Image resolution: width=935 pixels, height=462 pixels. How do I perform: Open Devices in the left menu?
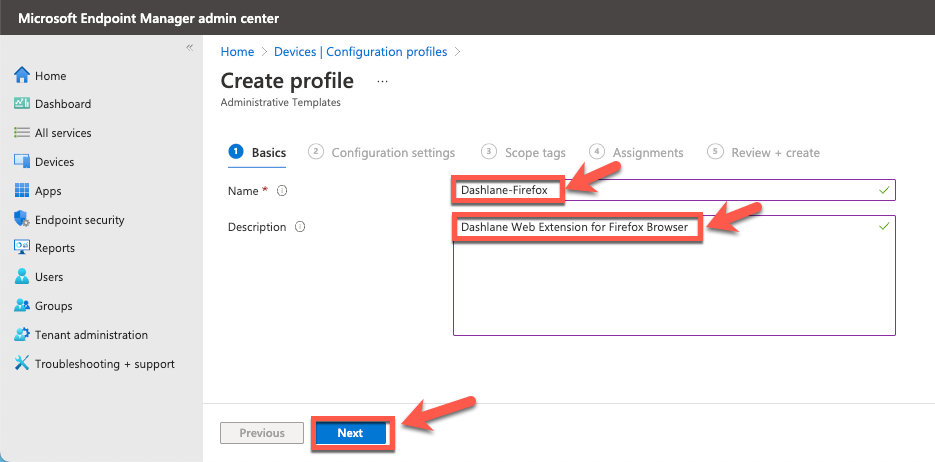click(55, 162)
